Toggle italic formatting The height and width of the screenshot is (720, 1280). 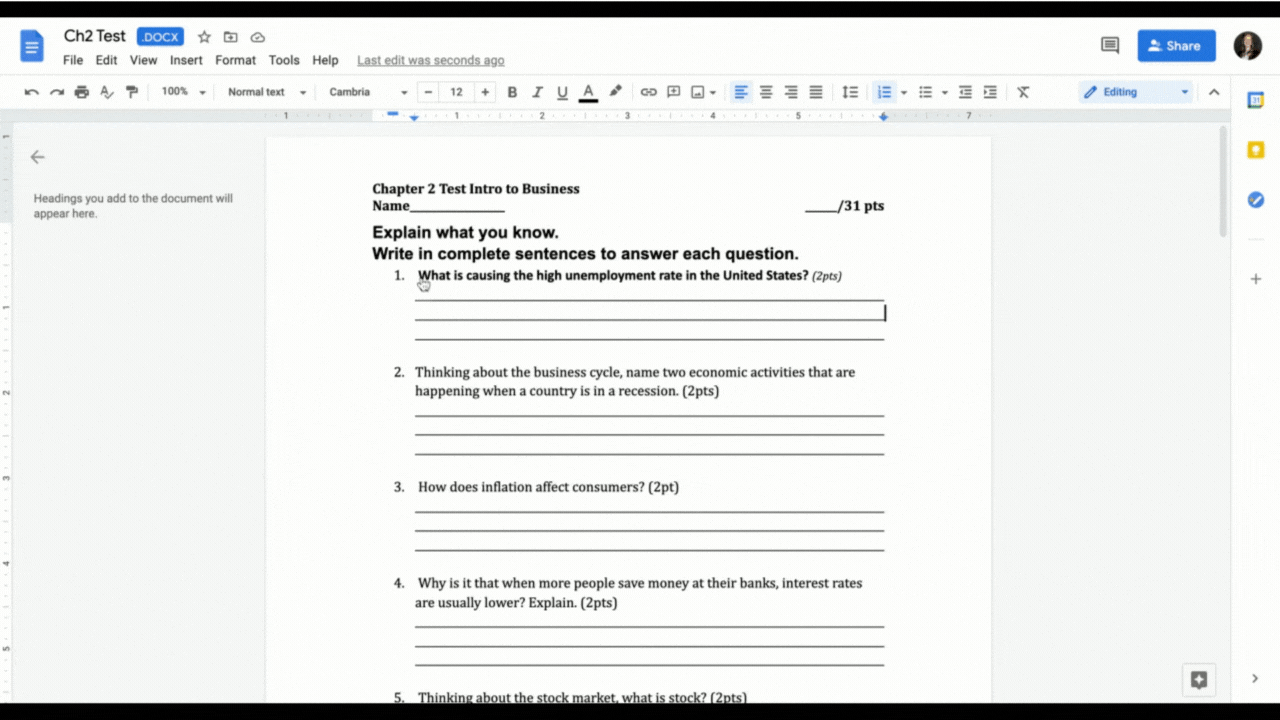tap(537, 91)
